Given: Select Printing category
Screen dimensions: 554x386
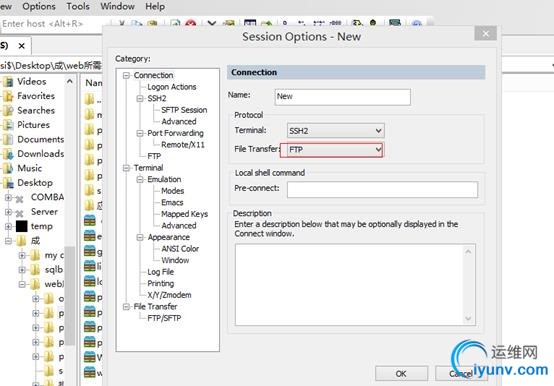Looking at the screenshot, I should [x=161, y=284].
